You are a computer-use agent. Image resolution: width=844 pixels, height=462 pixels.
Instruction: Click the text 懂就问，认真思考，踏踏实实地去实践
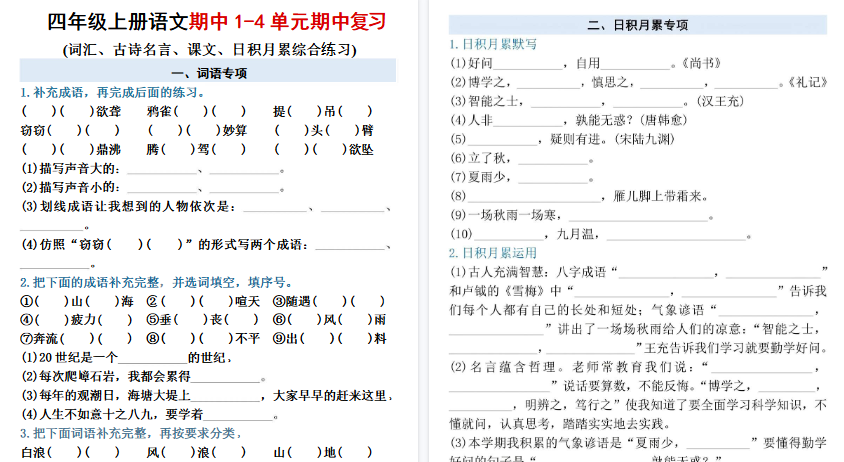tap(560, 424)
